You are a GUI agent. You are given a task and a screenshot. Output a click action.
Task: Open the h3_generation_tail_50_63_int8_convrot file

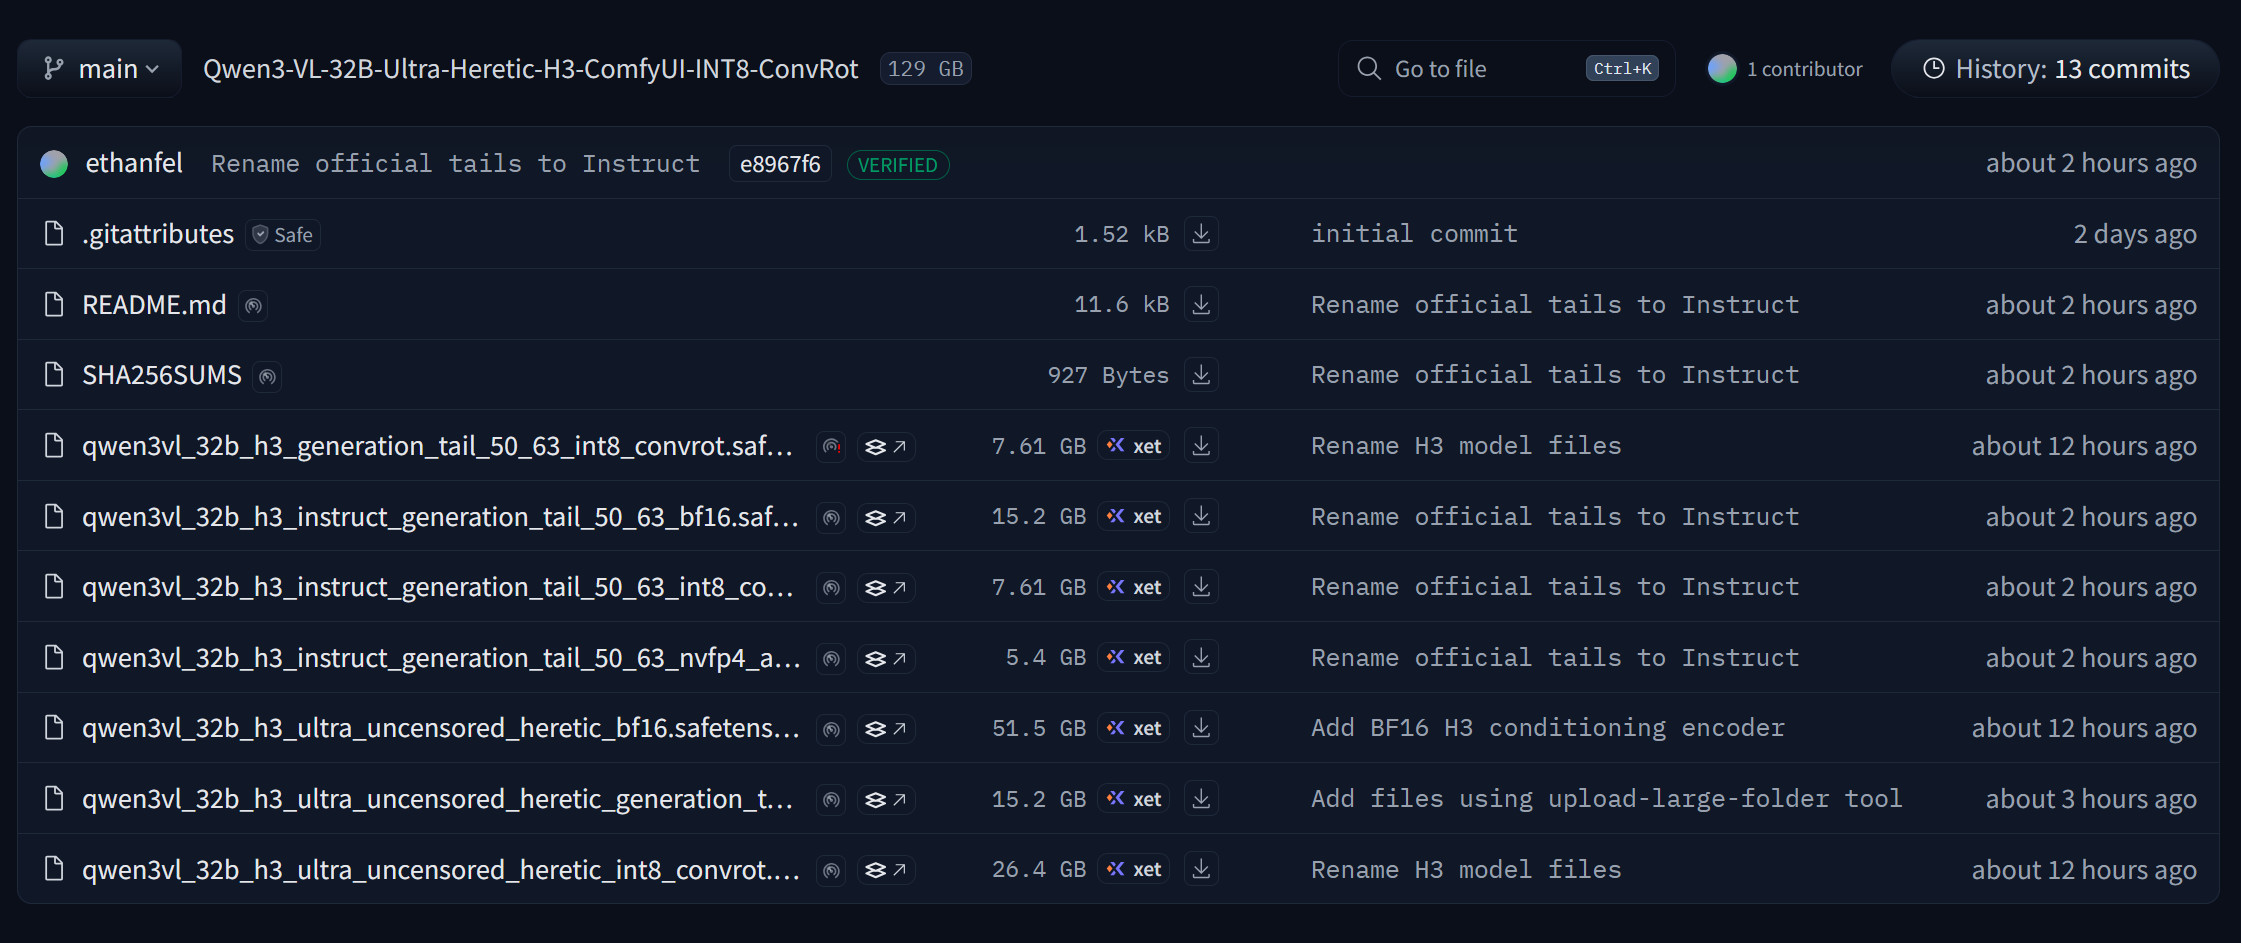437,446
